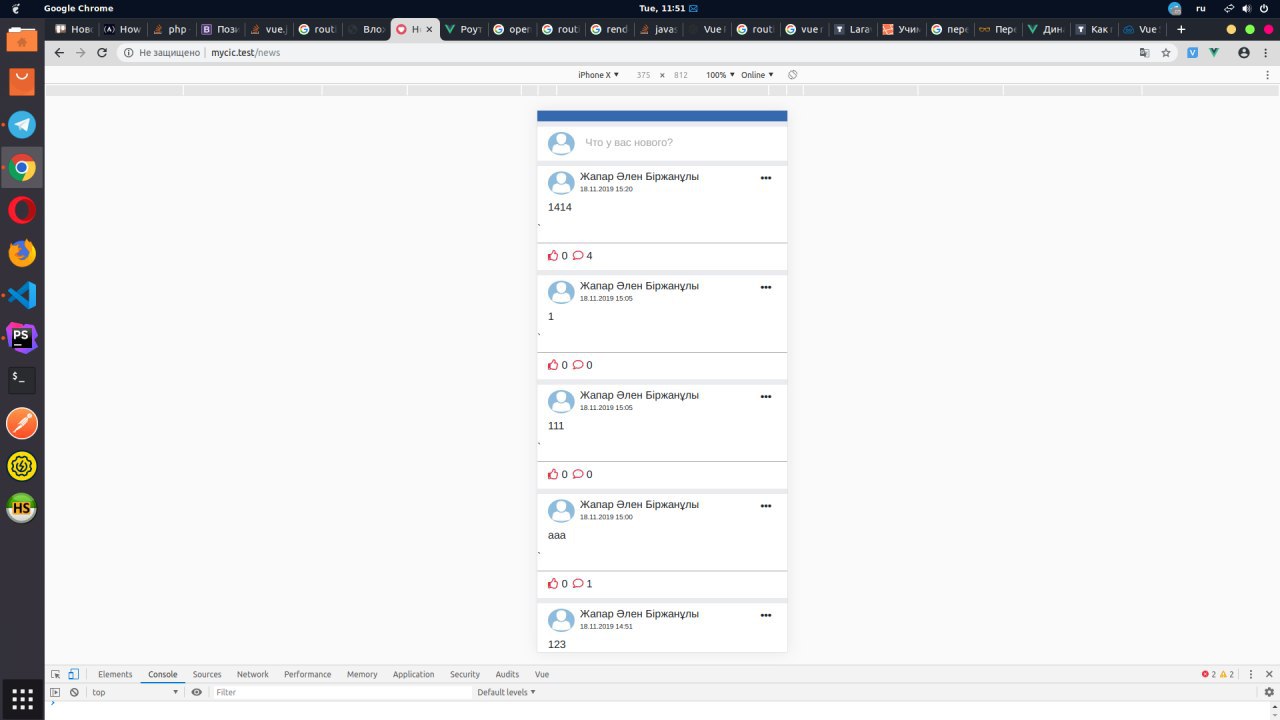Rotate the device viewport orientation
The image size is (1280, 720).
792,75
